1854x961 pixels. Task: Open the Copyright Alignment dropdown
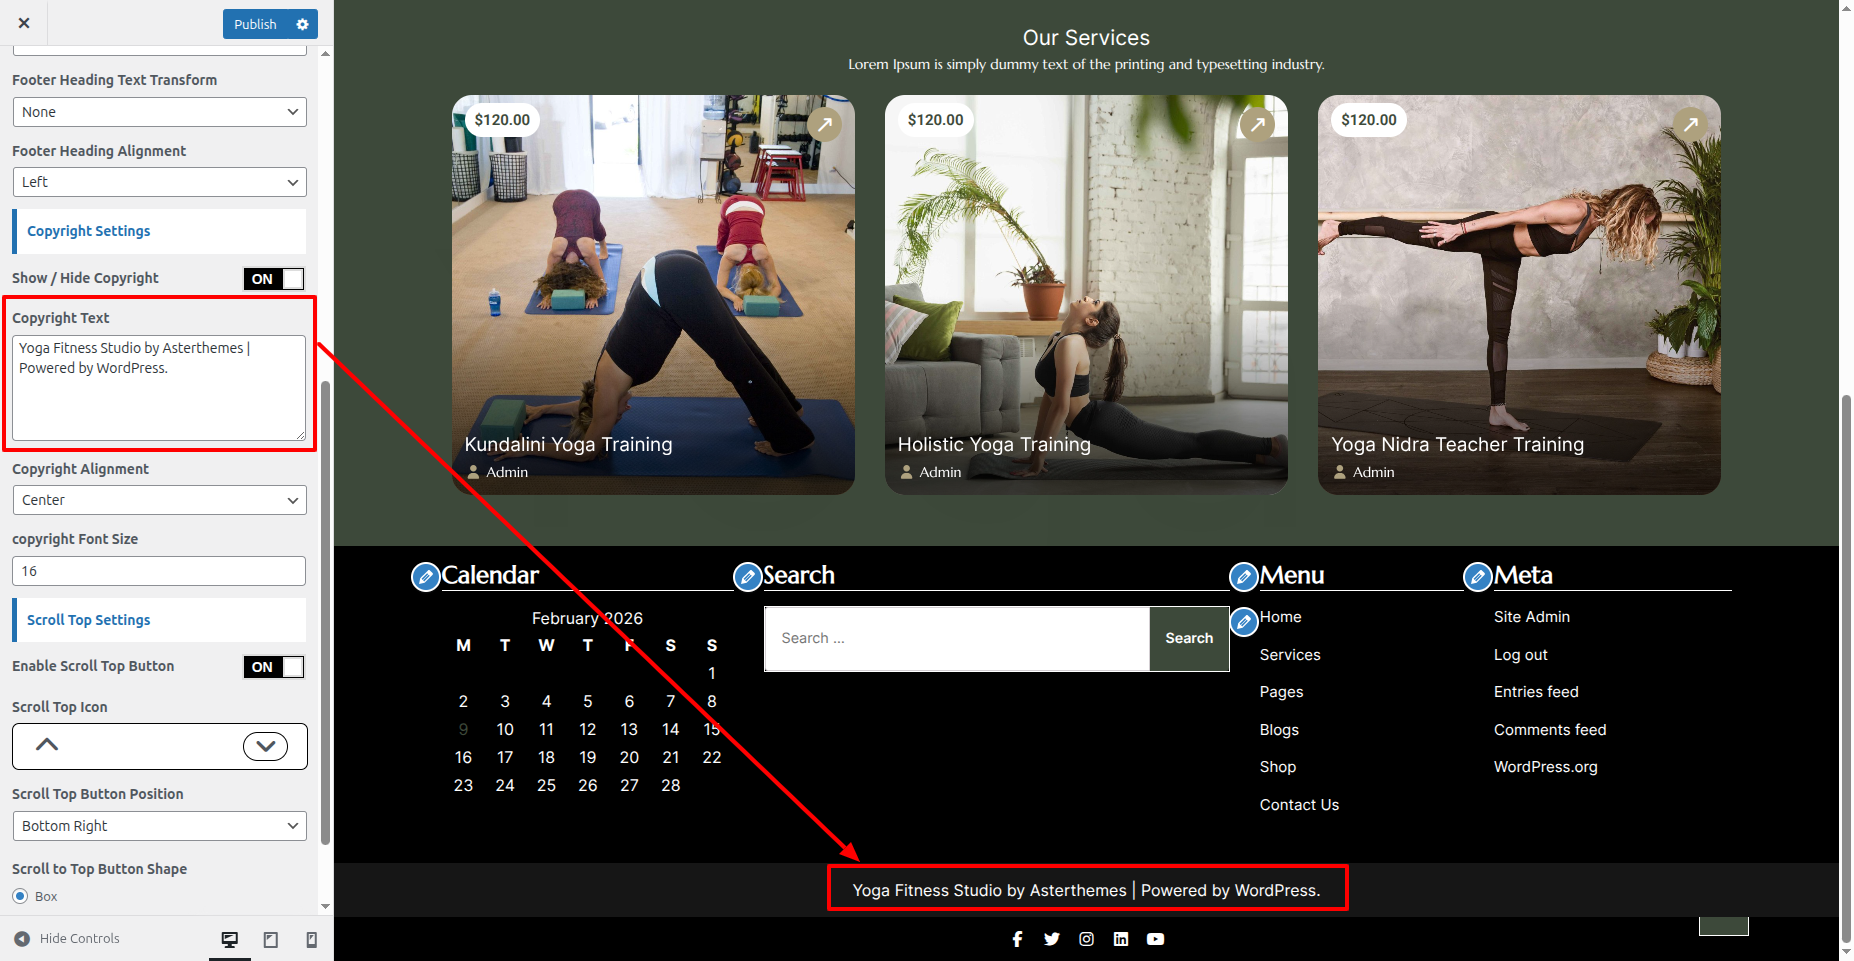click(159, 500)
